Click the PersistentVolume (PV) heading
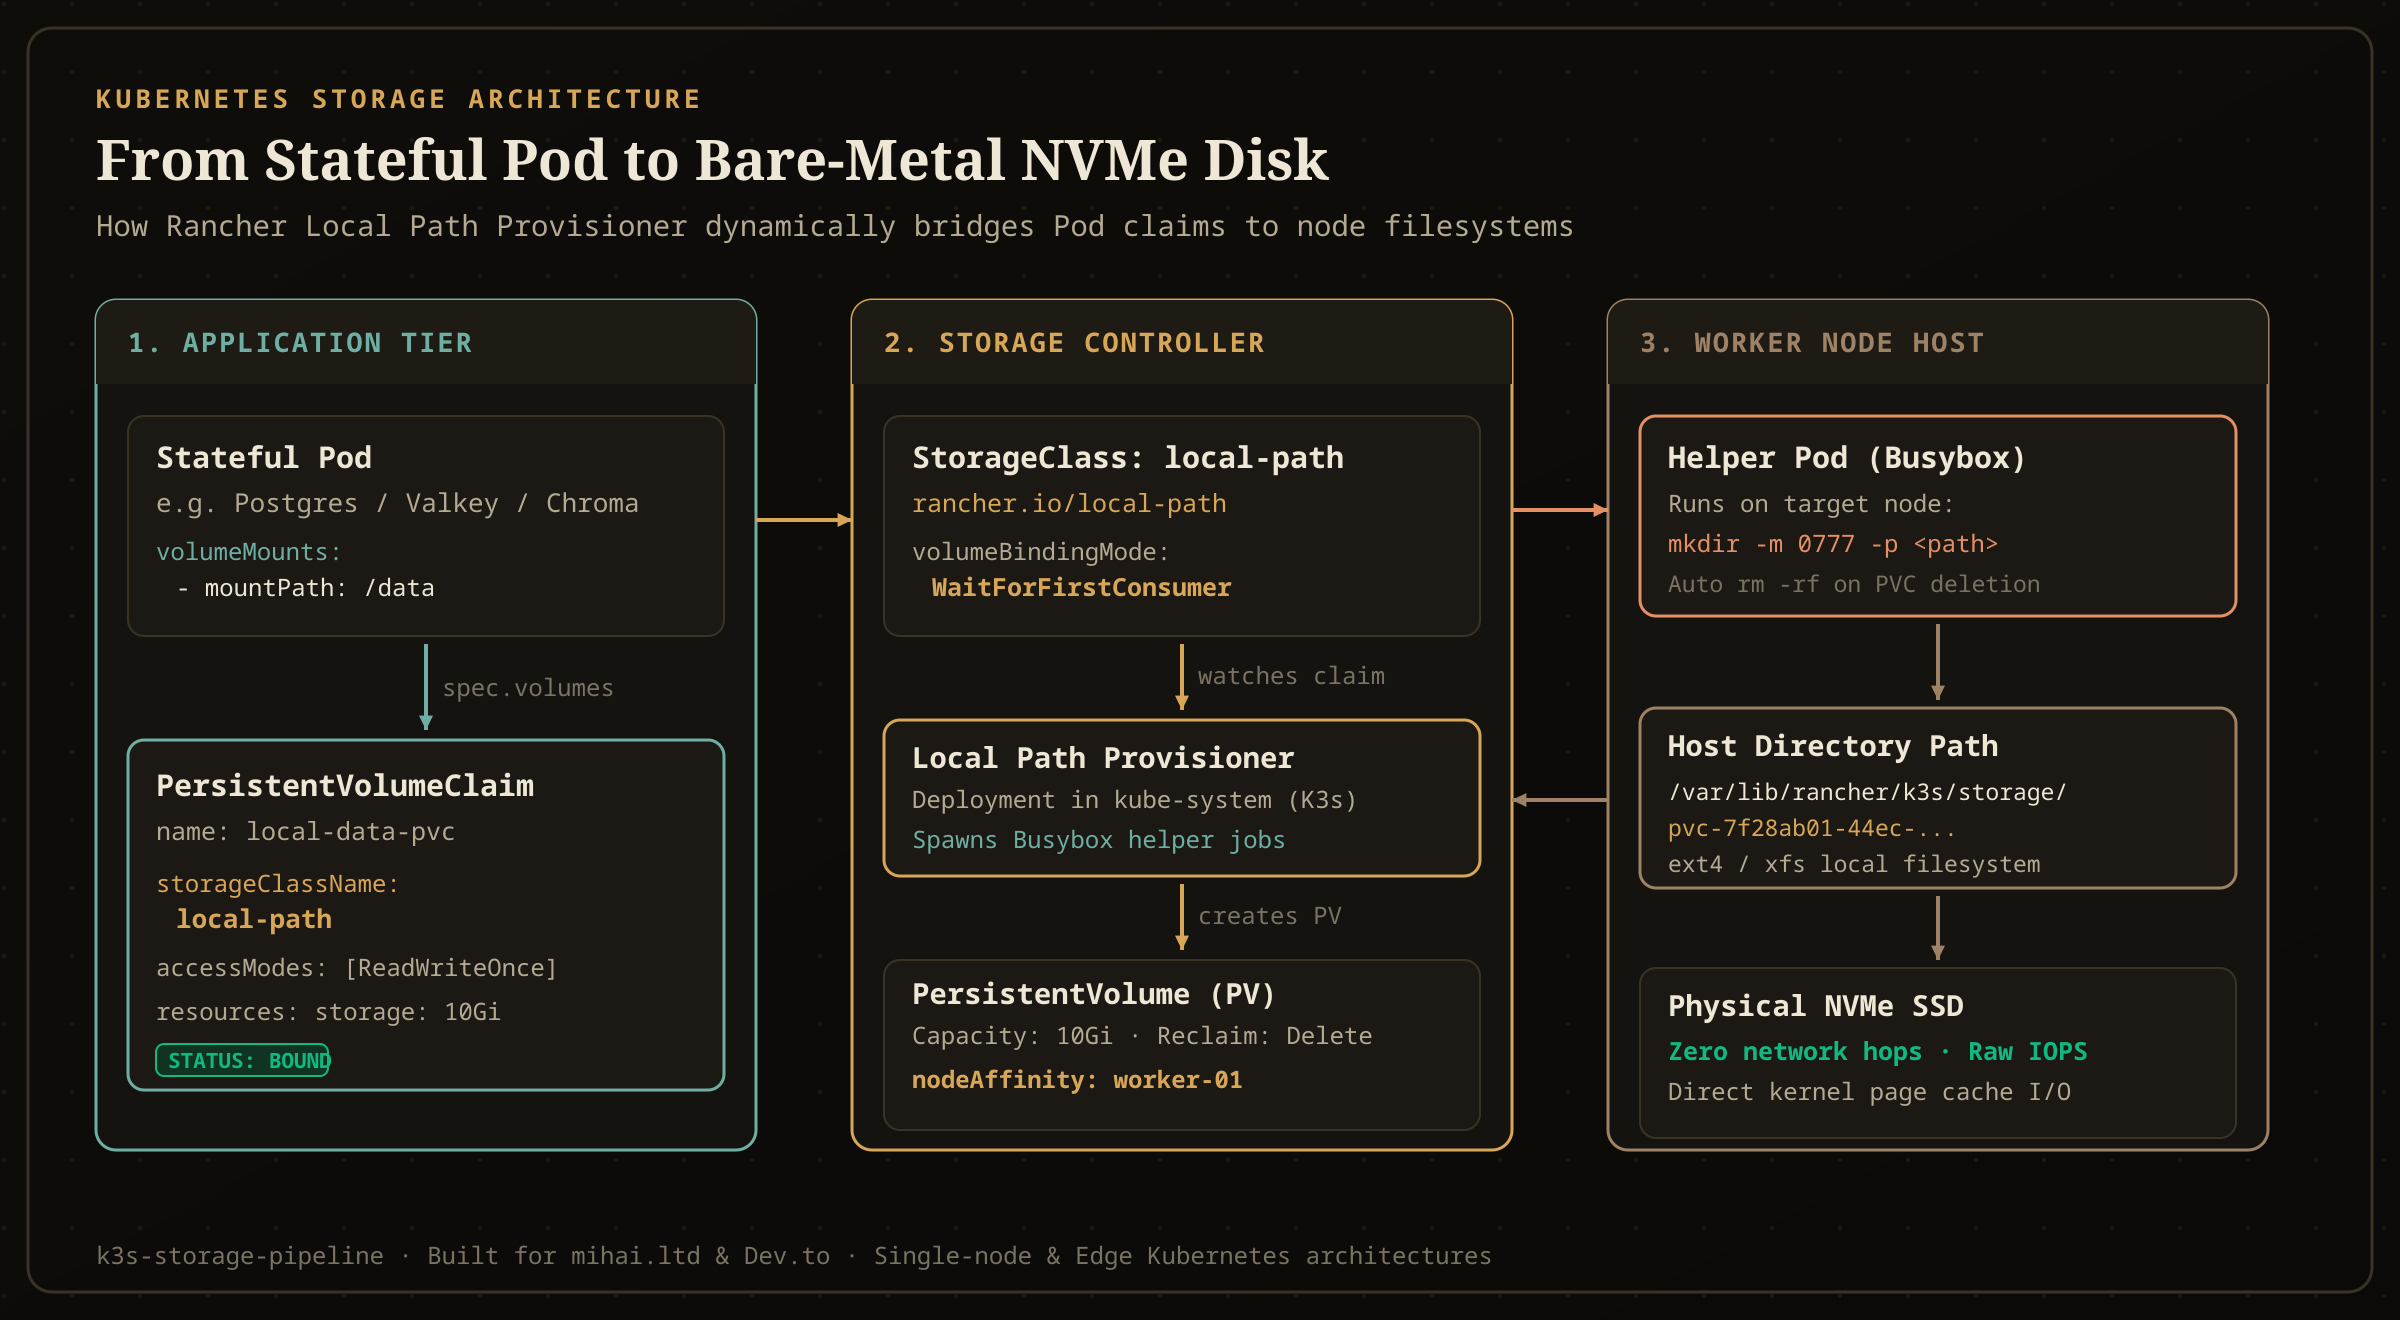The width and height of the screenshot is (2400, 1320). [1094, 994]
